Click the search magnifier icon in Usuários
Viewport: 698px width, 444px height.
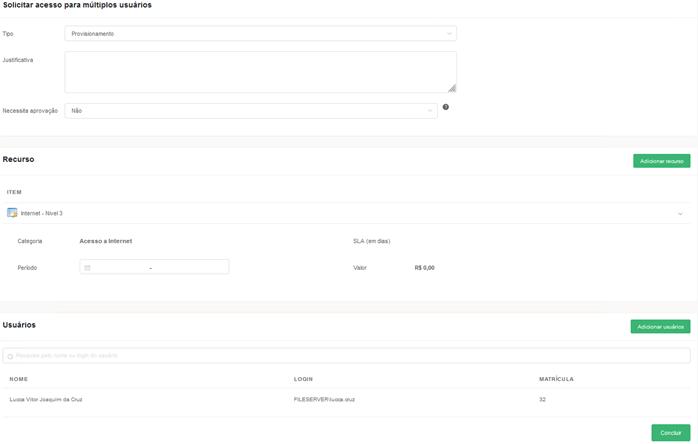pos(10,356)
